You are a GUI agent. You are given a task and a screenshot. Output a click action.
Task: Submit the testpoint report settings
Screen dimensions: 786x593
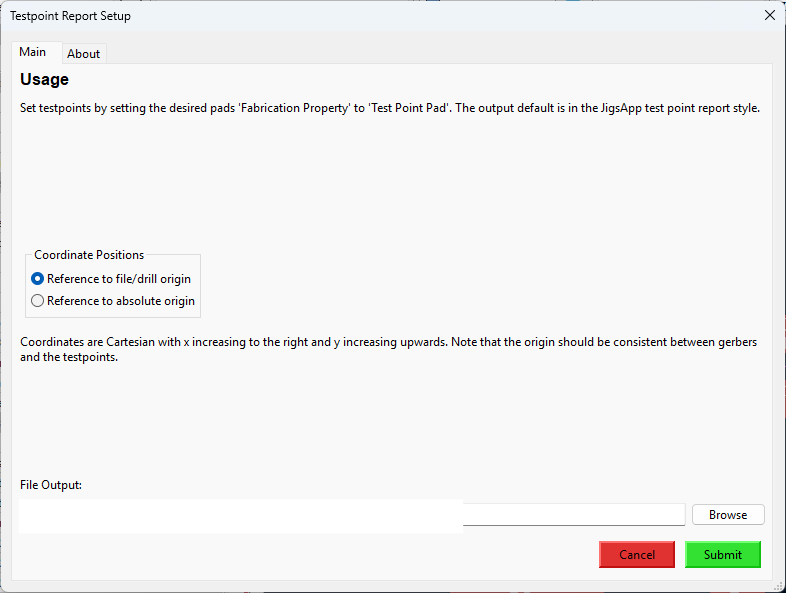tap(722, 555)
